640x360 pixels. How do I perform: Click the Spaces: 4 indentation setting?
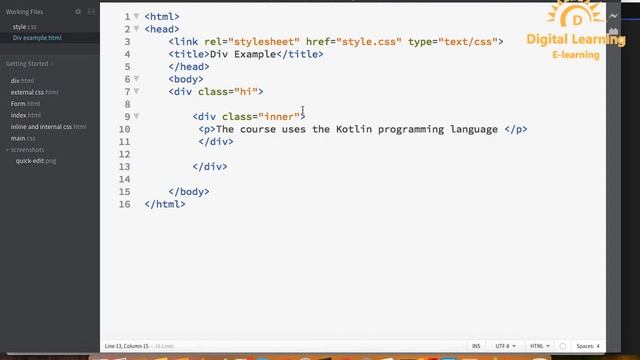click(588, 346)
